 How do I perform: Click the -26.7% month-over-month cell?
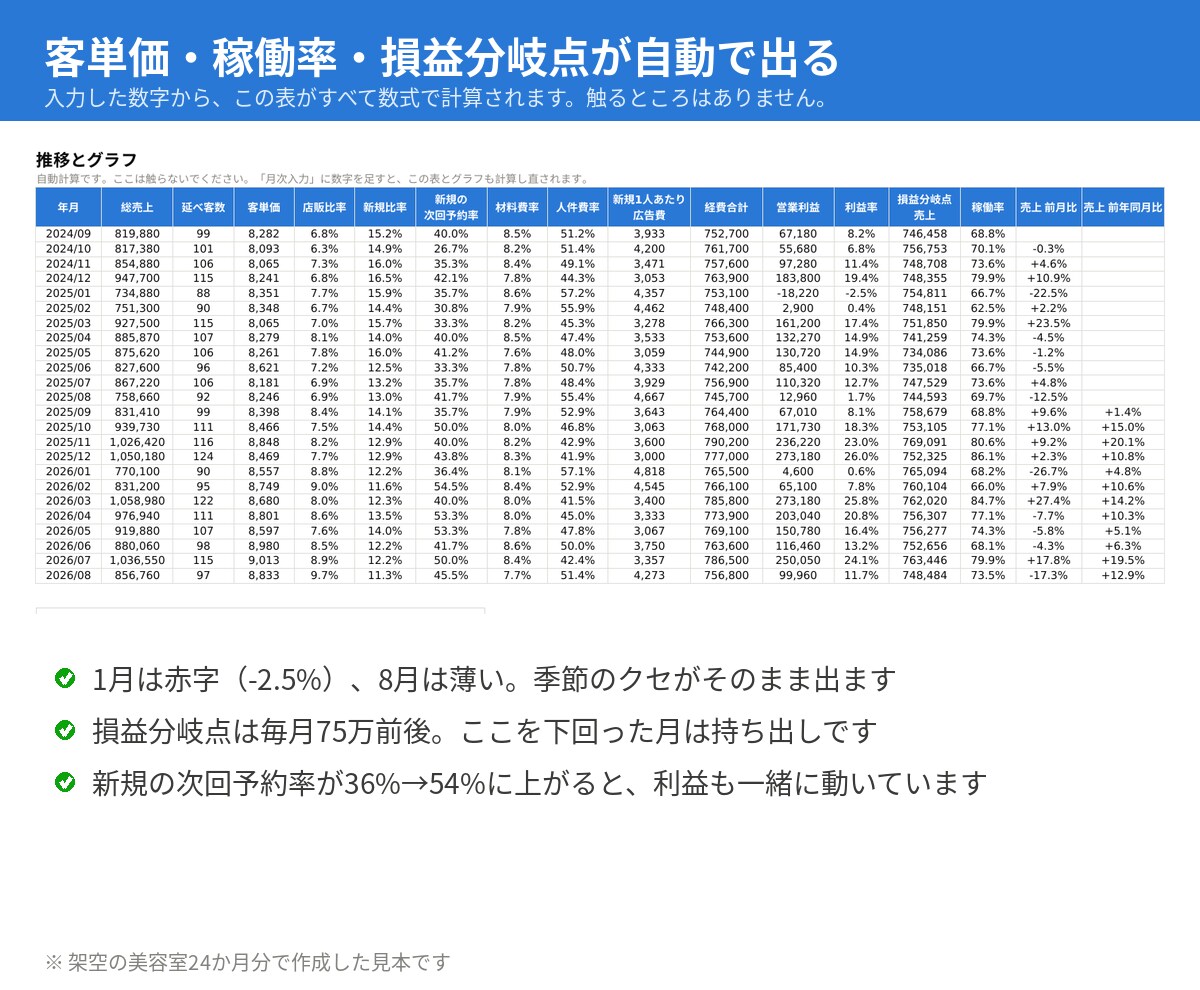pyautogui.click(x=1049, y=472)
